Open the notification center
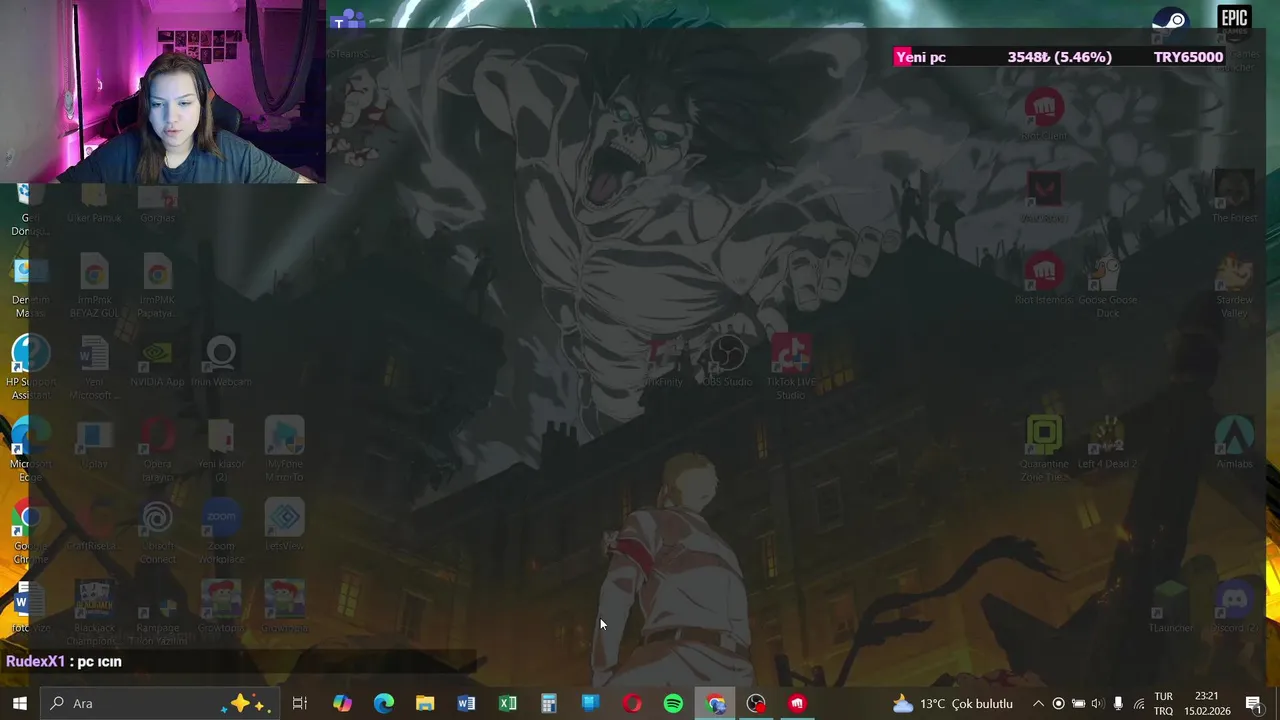Screen dimensions: 1280x720 click(1253, 703)
